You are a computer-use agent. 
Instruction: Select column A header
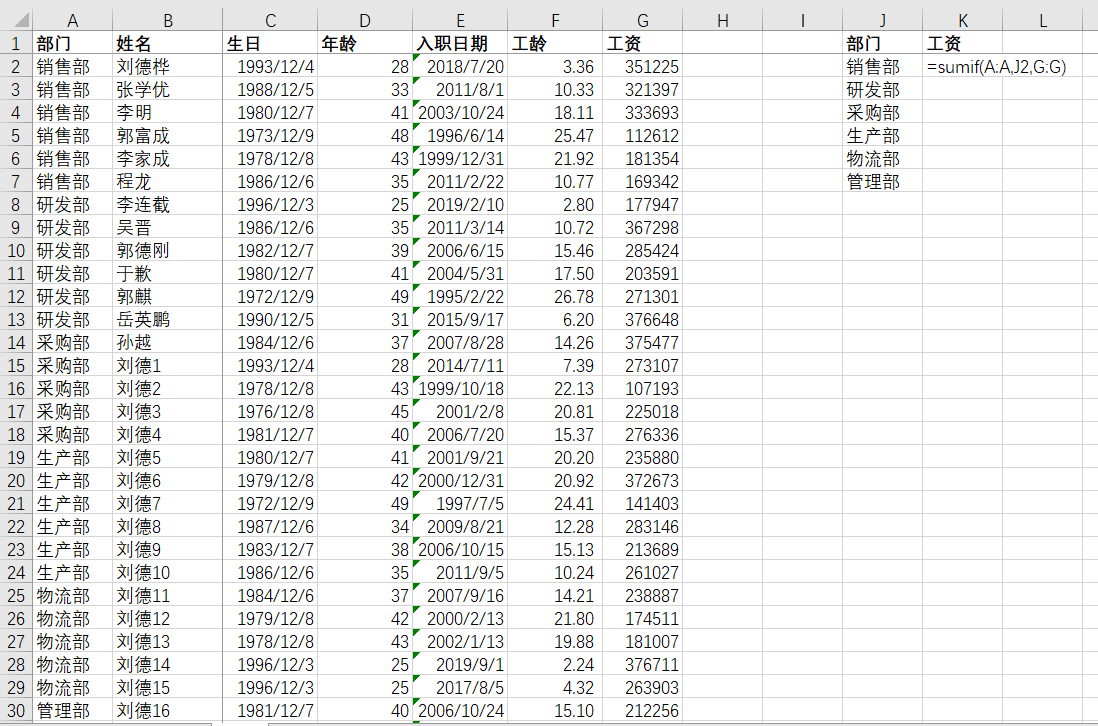pos(72,20)
